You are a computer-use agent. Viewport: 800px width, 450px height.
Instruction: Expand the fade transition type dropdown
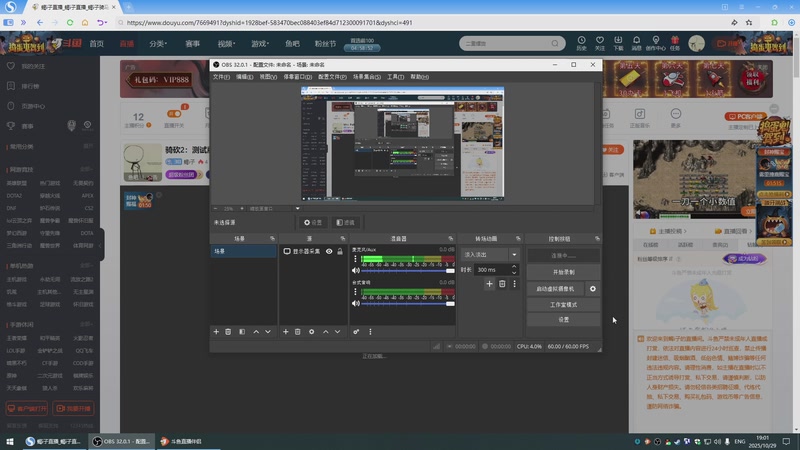[515, 255]
